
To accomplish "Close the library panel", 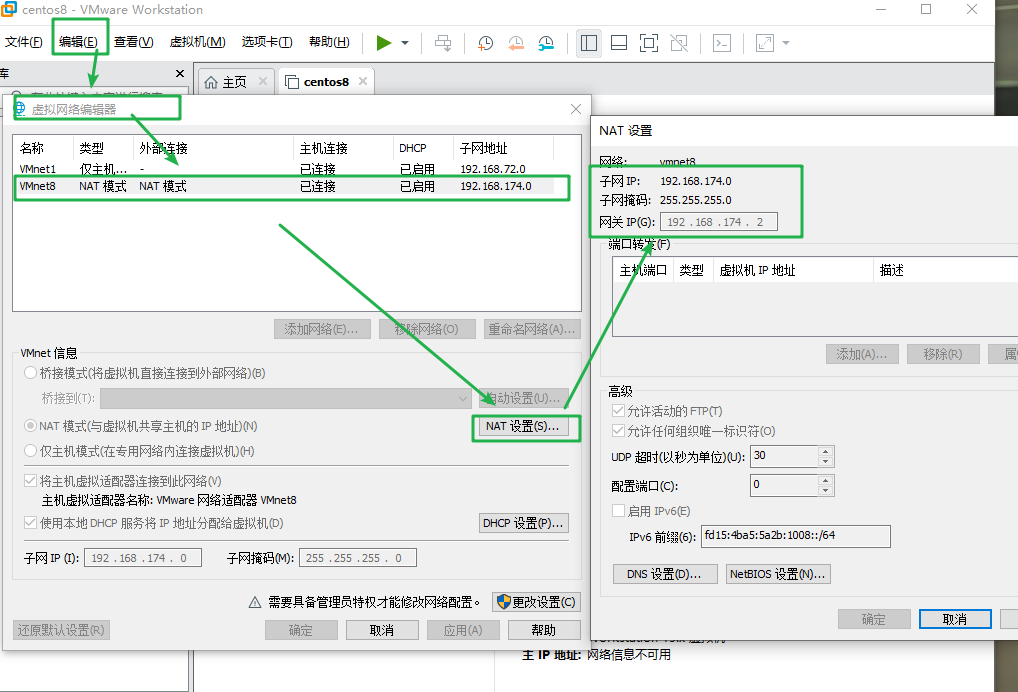I will coord(180,73).
